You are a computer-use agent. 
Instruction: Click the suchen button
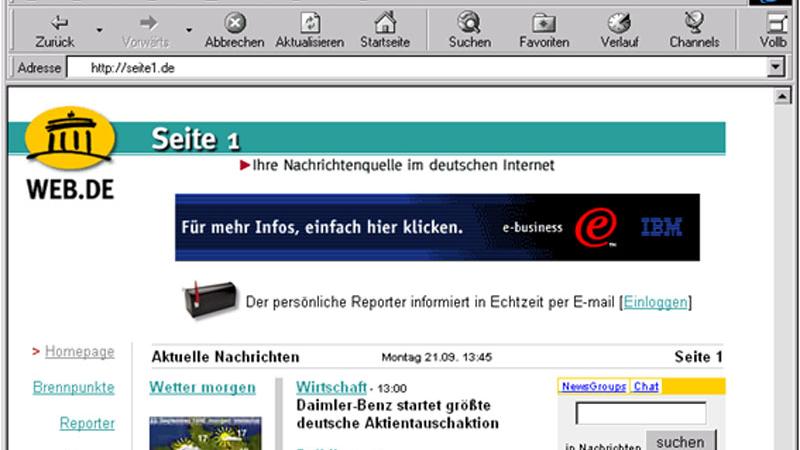click(681, 441)
